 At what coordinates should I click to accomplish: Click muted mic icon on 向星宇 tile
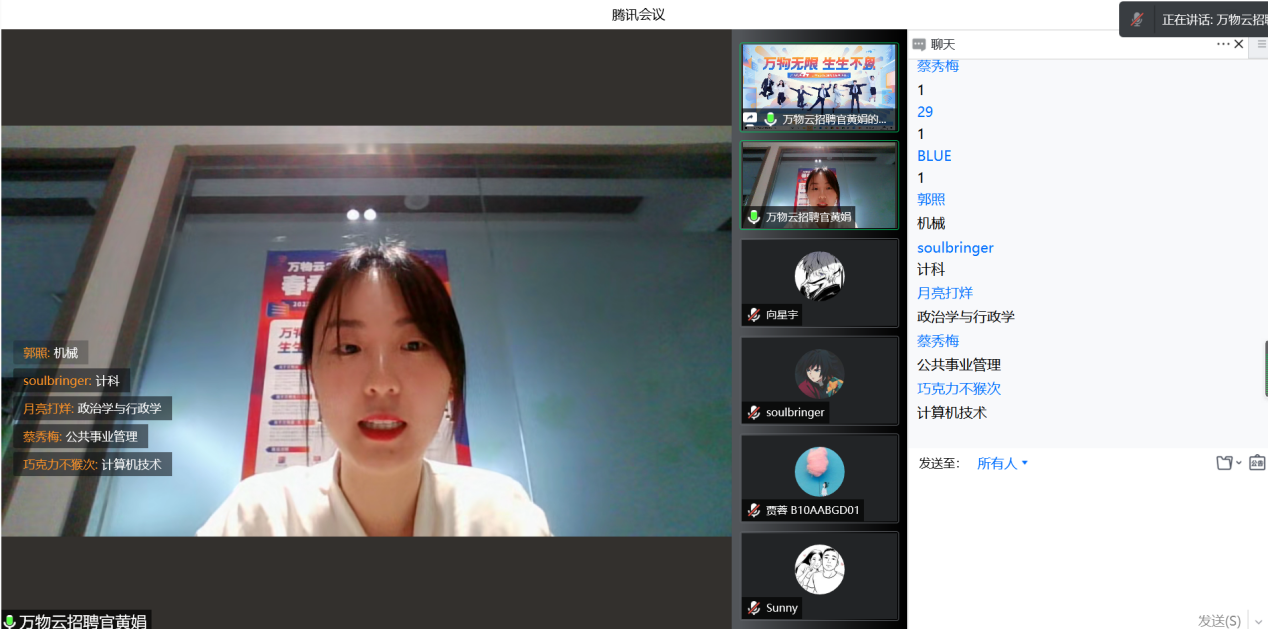pos(754,315)
